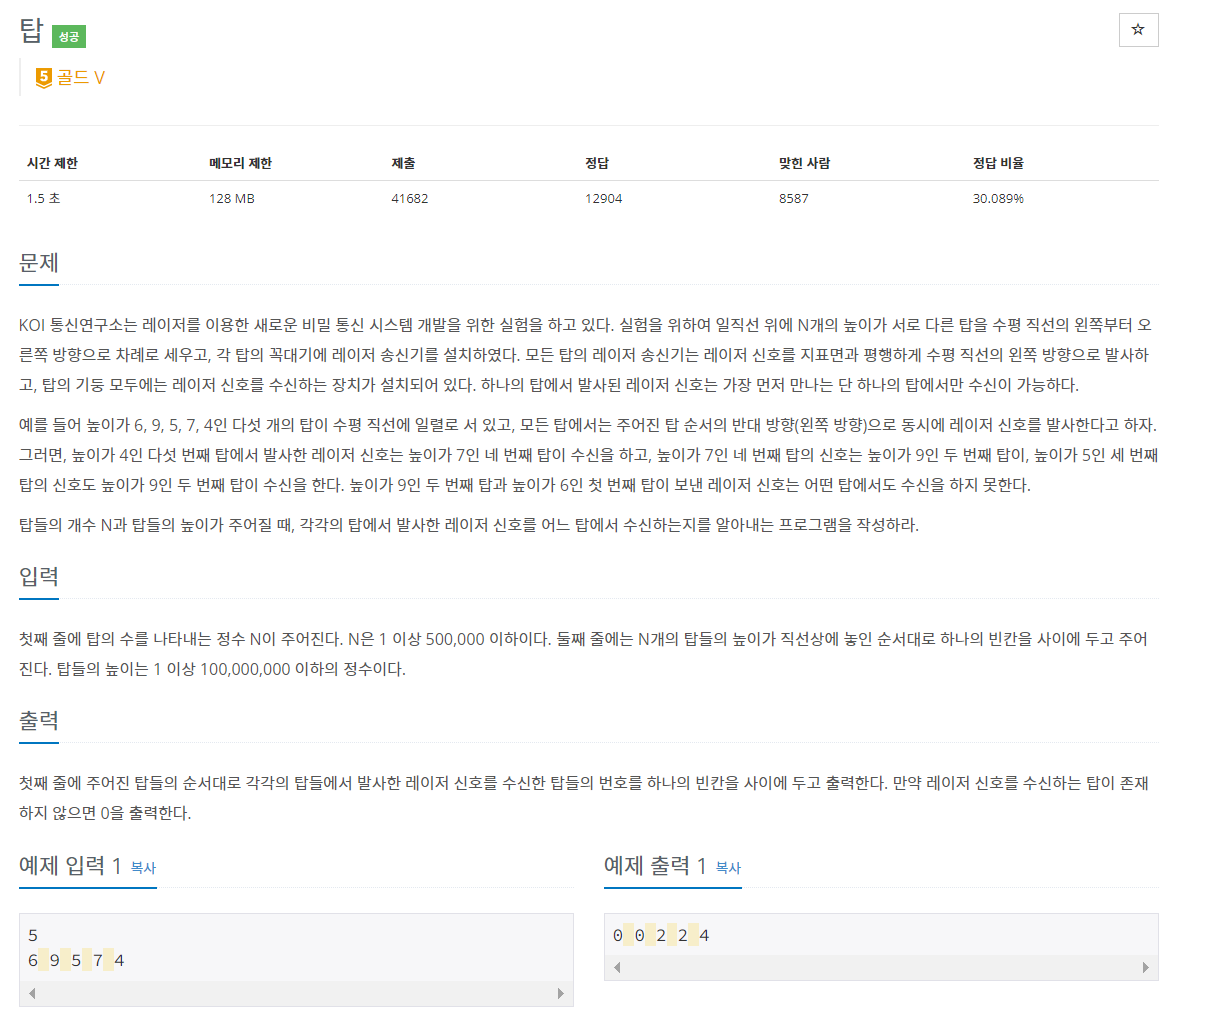This screenshot has height=1024, width=1223.
Task: Click the 메모리 제한 column header
Action: click(x=240, y=163)
